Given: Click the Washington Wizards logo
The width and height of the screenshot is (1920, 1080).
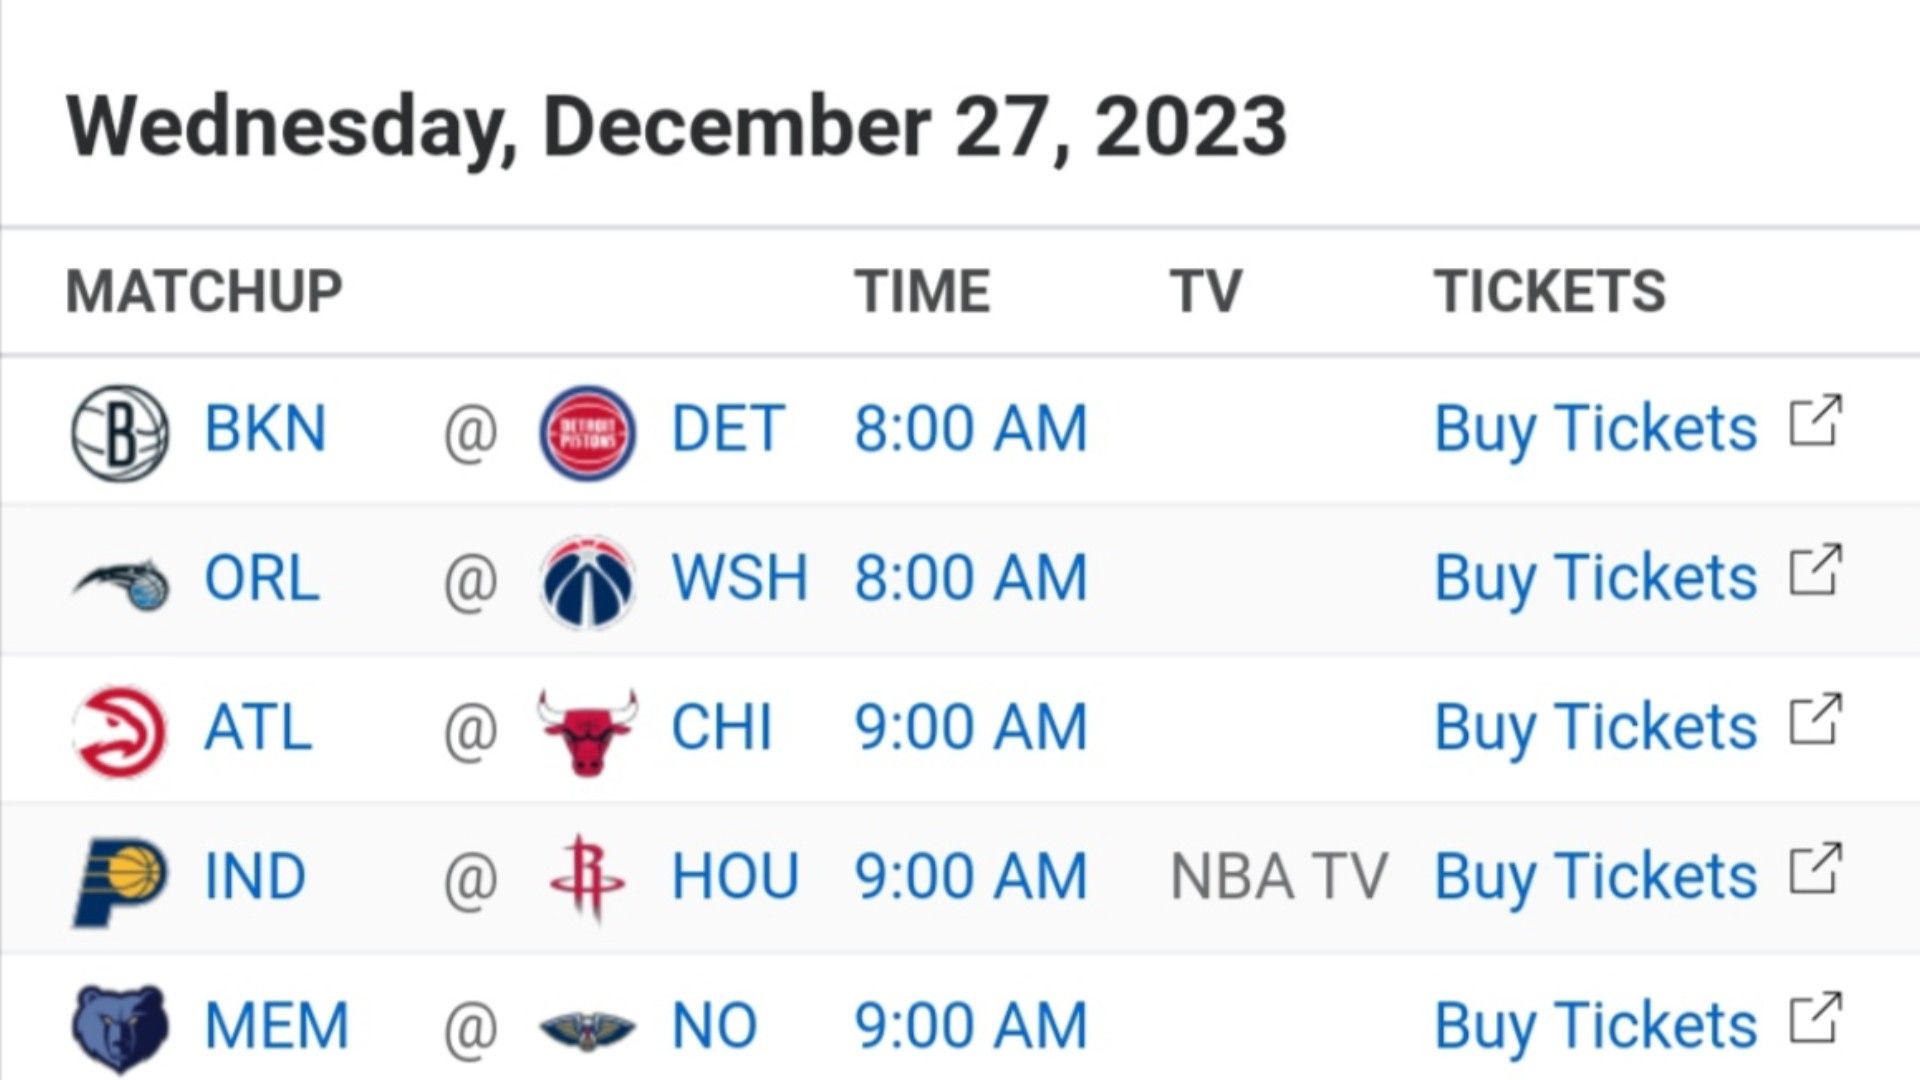Looking at the screenshot, I should click(587, 582).
